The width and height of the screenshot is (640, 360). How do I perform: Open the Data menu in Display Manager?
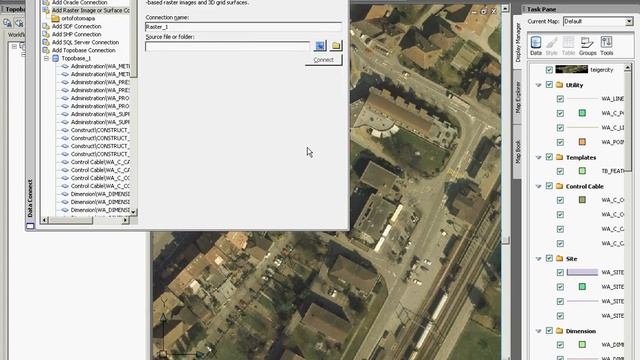(536, 45)
